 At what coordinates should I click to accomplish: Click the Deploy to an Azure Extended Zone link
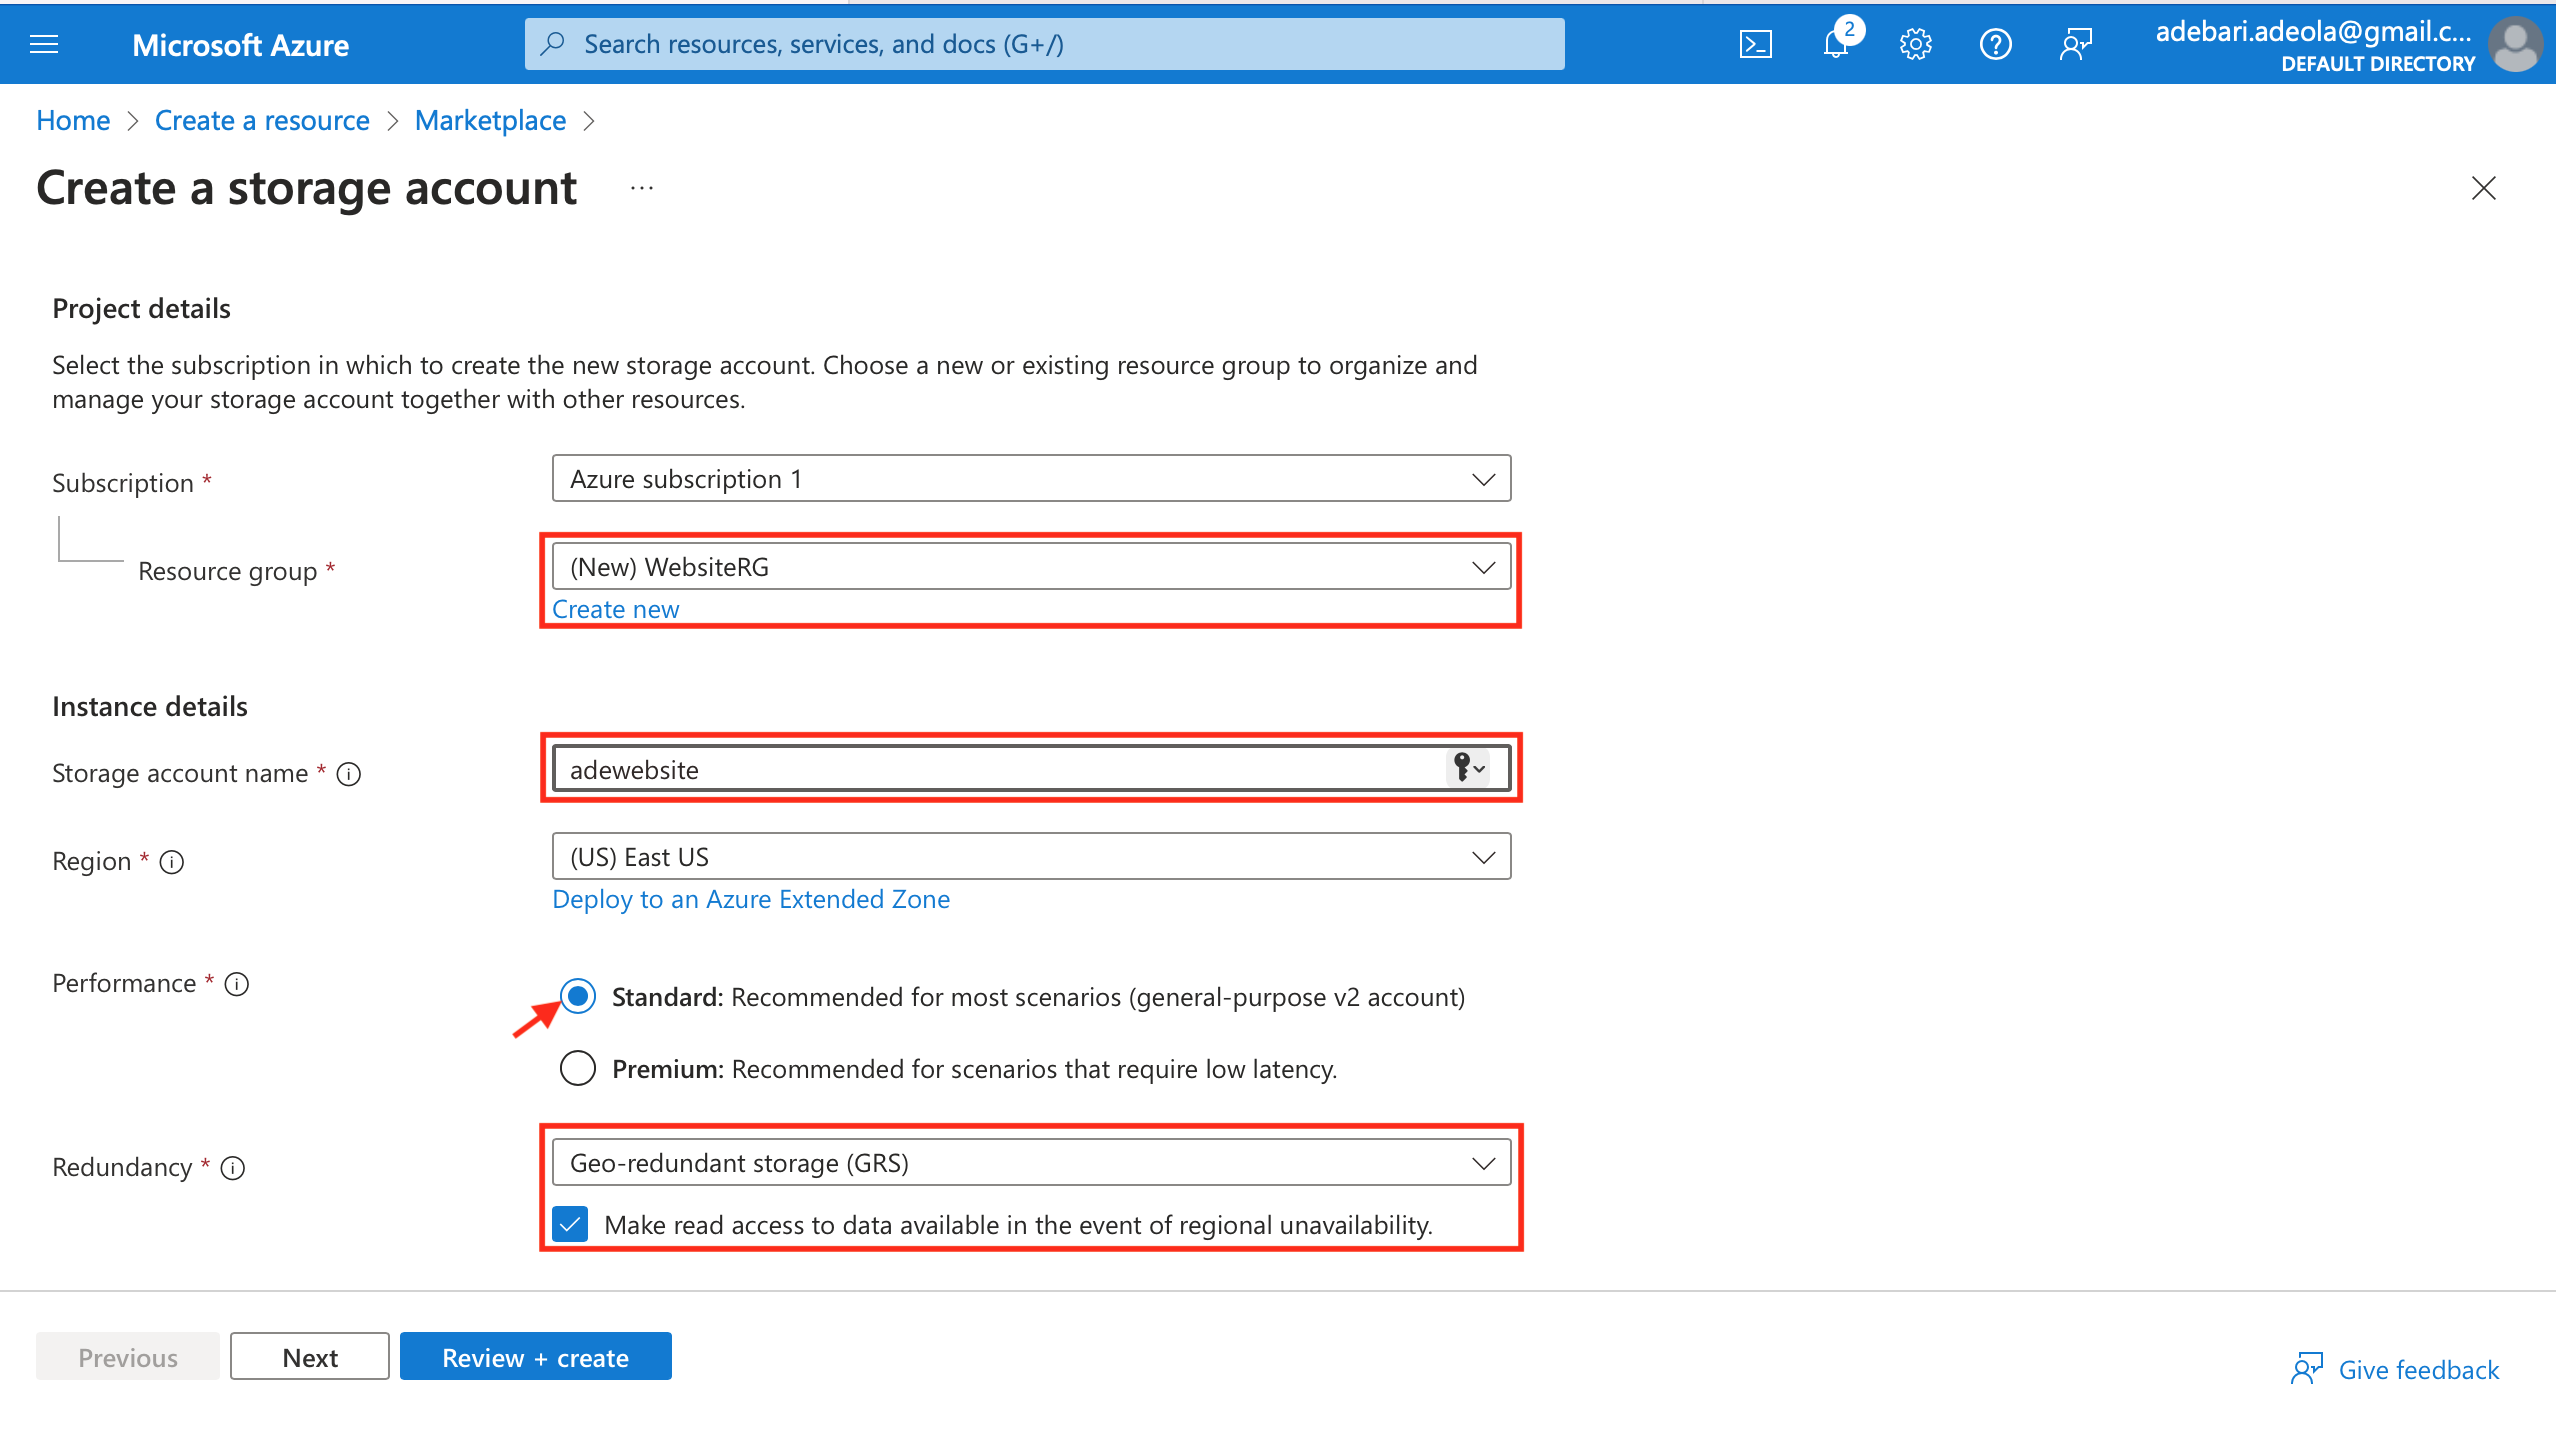point(751,899)
